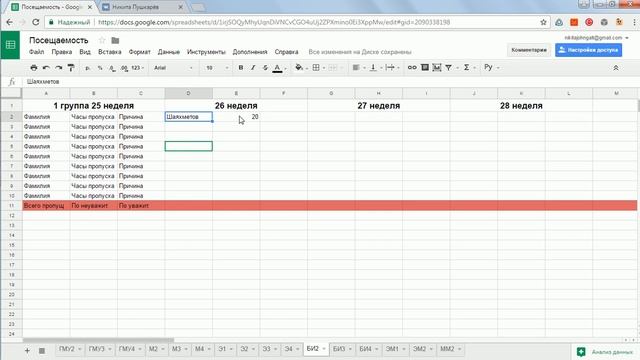Click the insert chart icon

pos(437,68)
